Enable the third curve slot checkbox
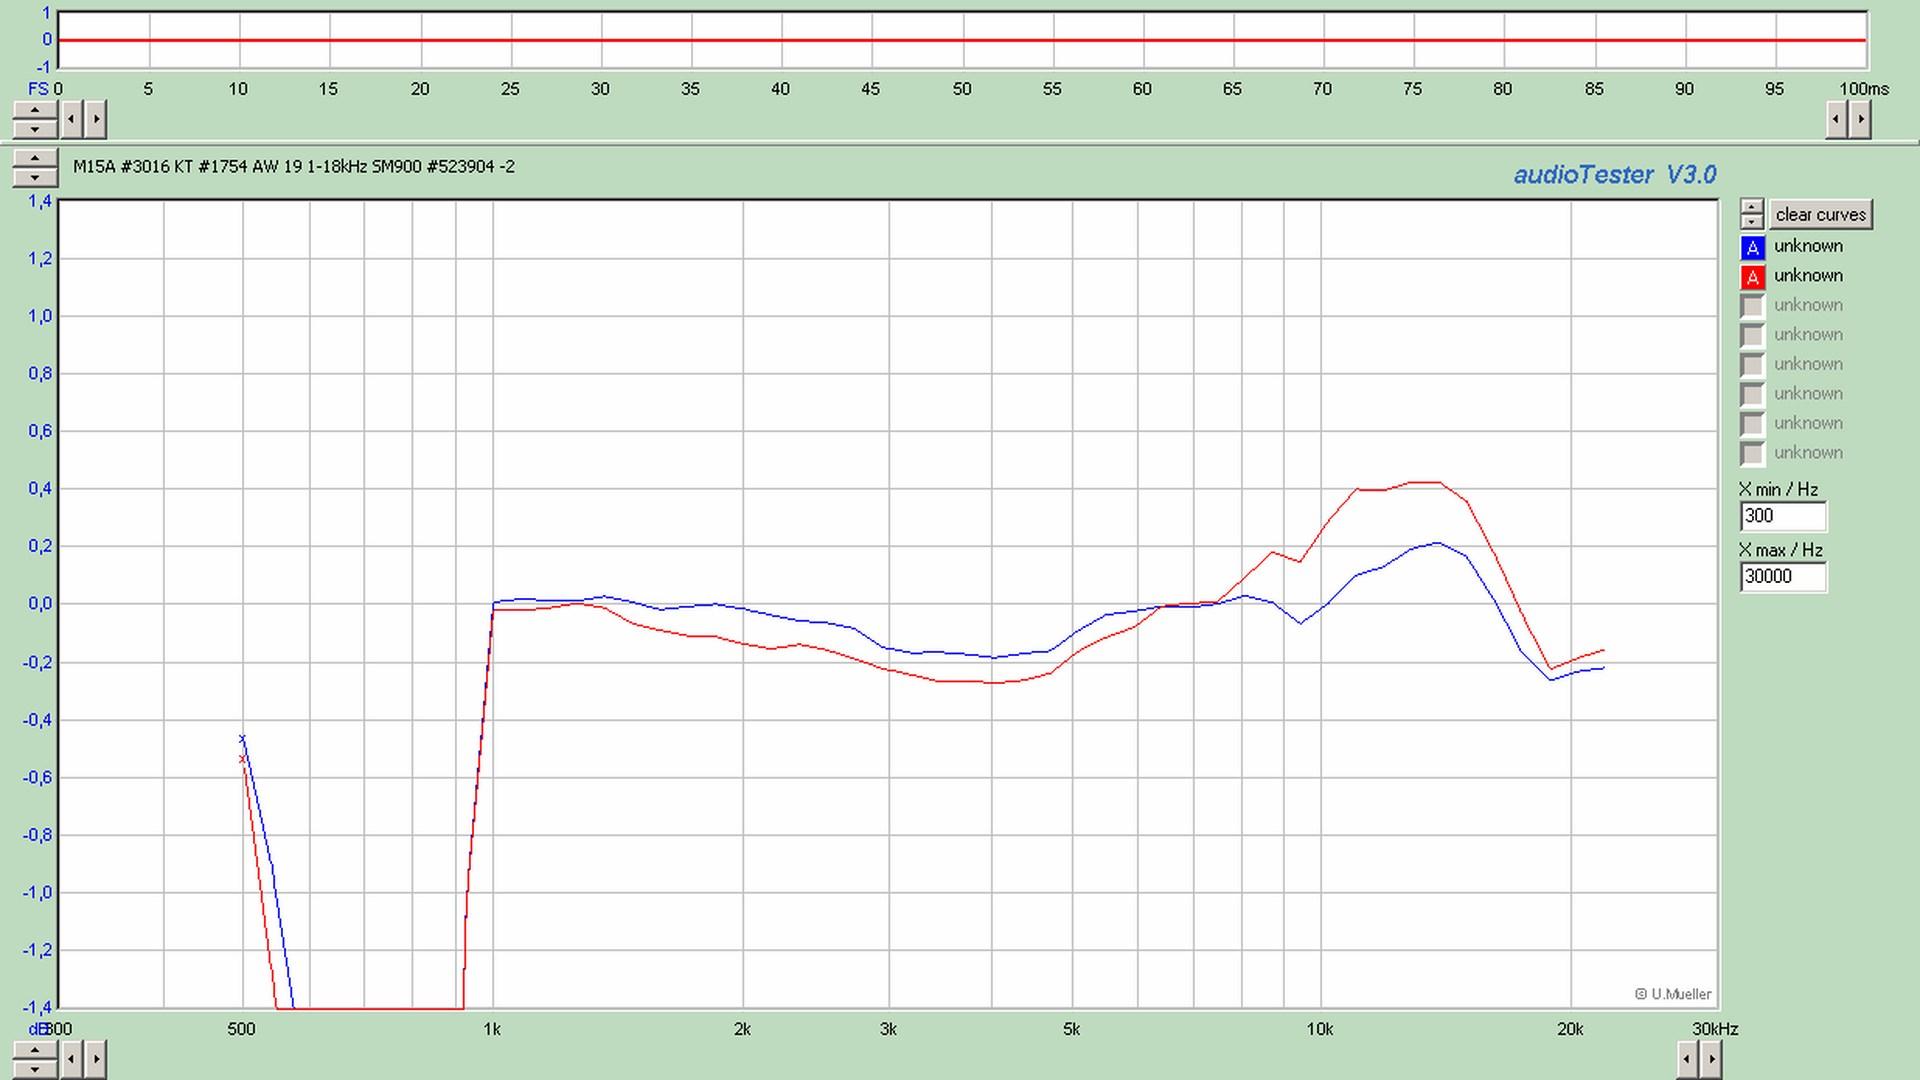 (1752, 306)
